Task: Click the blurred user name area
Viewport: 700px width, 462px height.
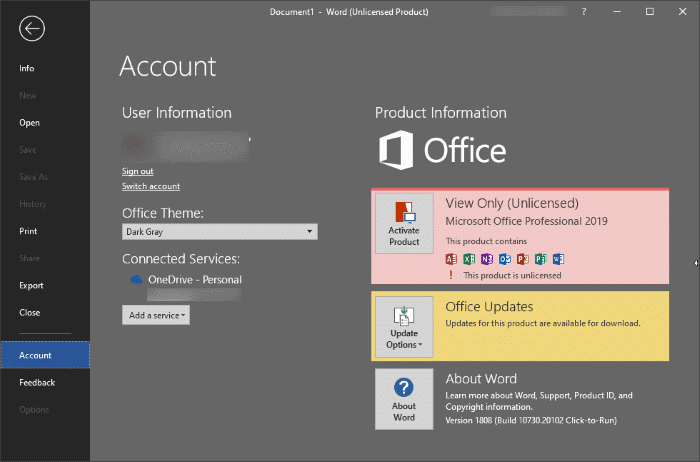Action: tap(186, 146)
